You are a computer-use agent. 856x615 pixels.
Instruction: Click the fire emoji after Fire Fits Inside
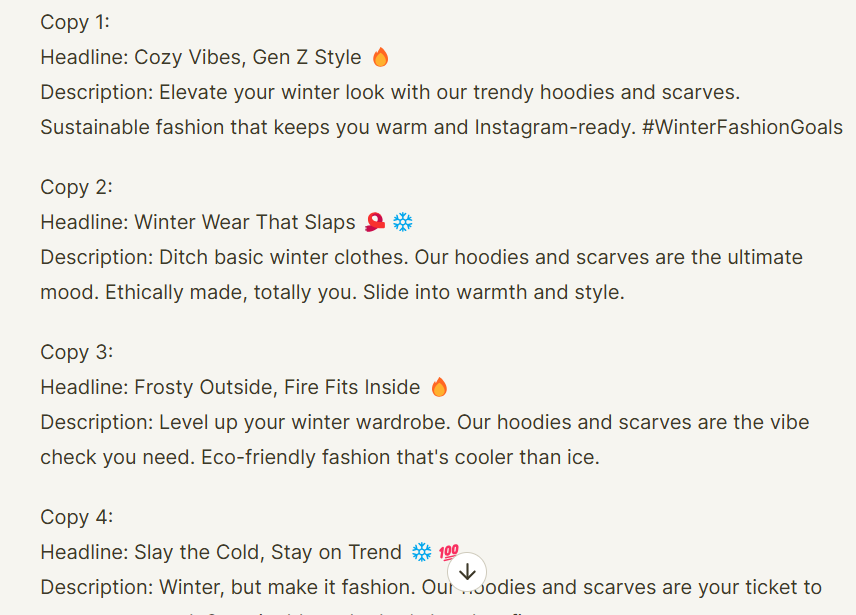click(x=439, y=387)
